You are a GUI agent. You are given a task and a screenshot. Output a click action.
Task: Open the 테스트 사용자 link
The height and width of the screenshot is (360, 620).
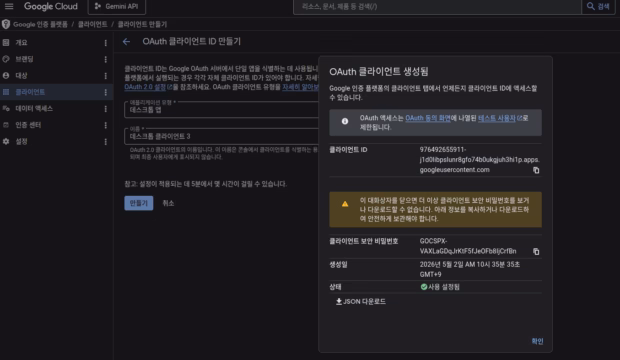pos(500,118)
